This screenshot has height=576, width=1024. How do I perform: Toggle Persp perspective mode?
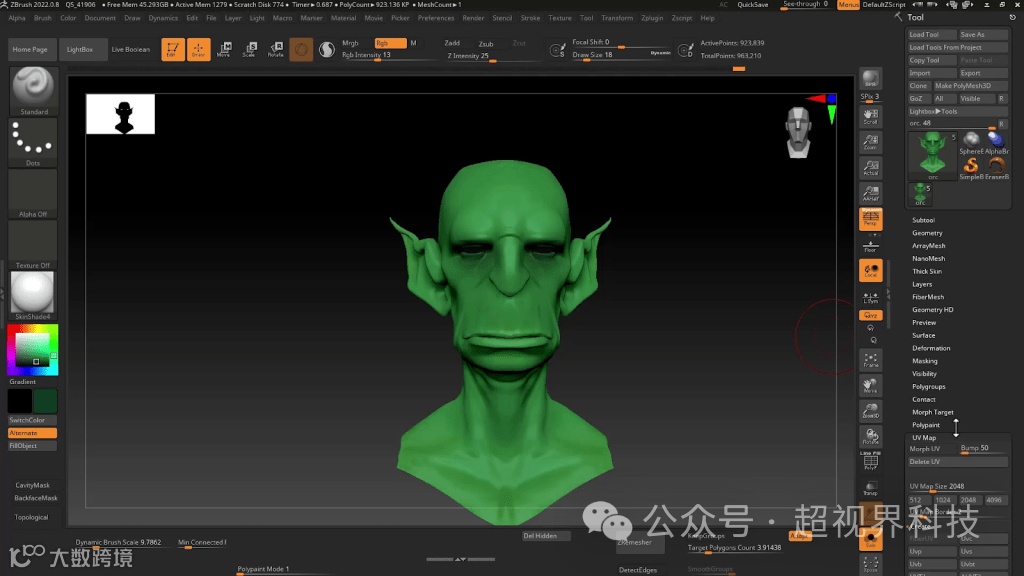tap(871, 218)
